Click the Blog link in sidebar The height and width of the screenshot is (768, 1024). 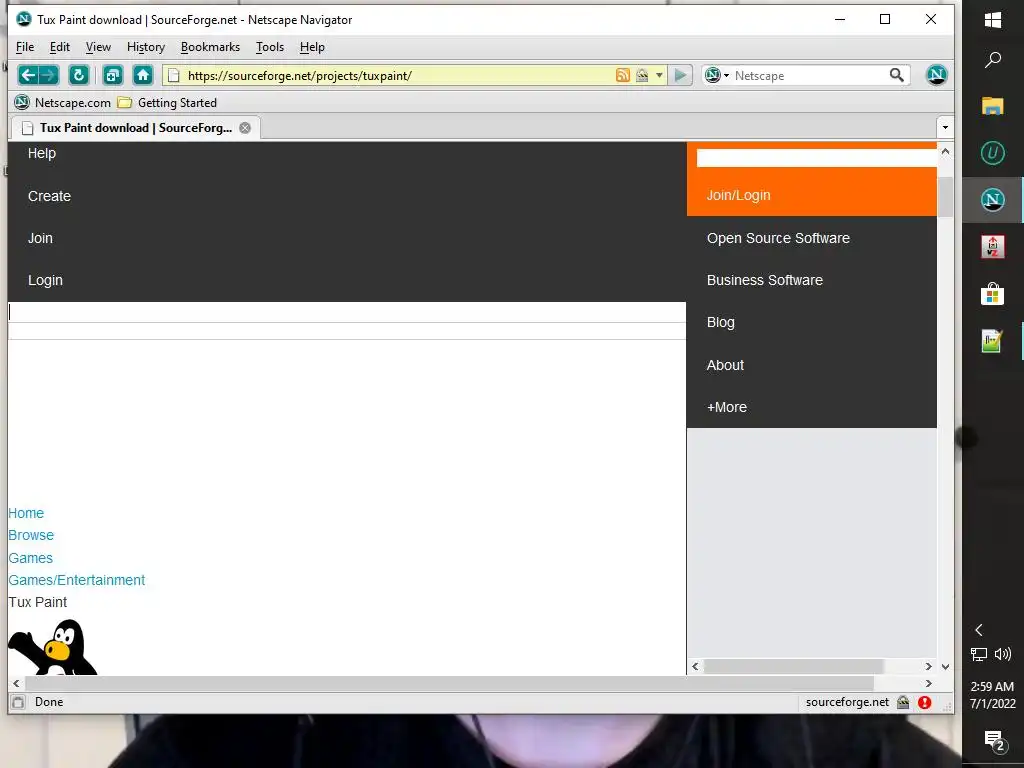point(720,323)
